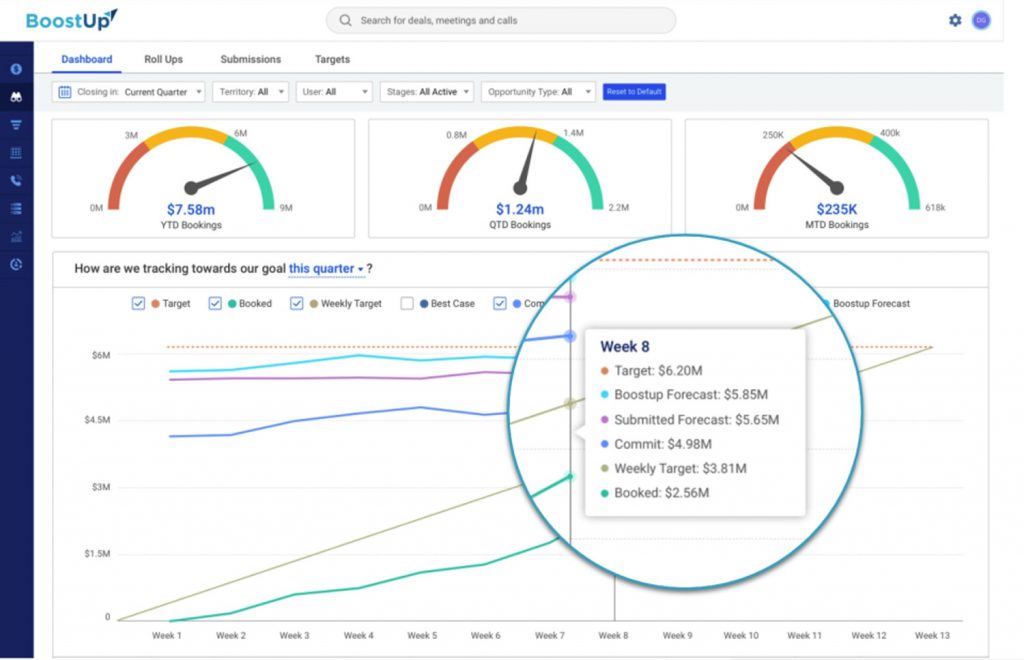Expand the 'this quarter' period selector
Screen dimensions: 1024x660
pyautogui.click(x=326, y=268)
